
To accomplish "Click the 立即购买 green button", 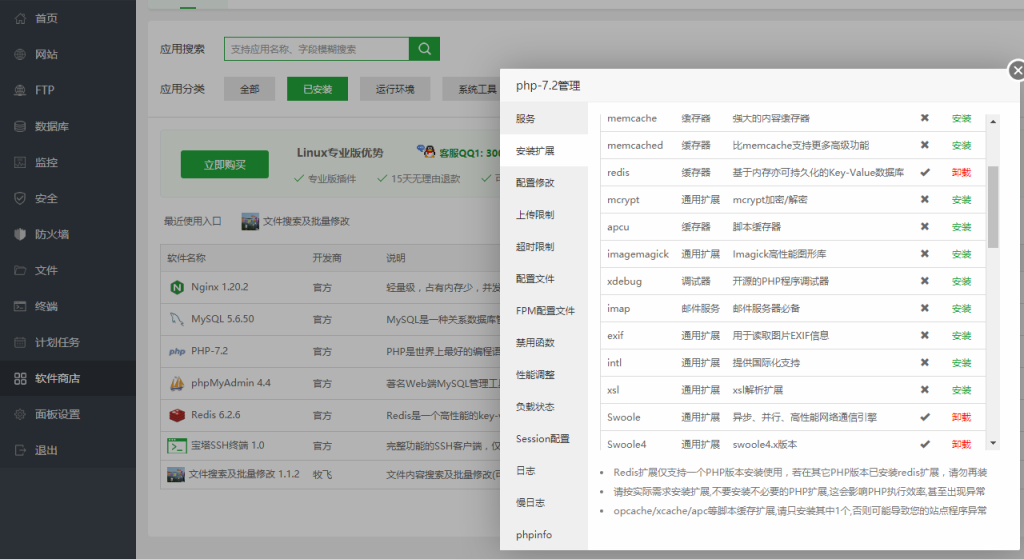I will [224, 165].
